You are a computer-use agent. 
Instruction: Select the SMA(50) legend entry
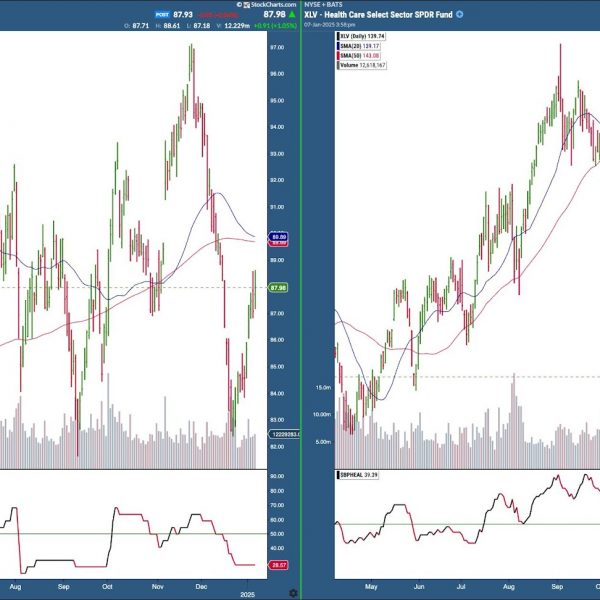[359, 55]
